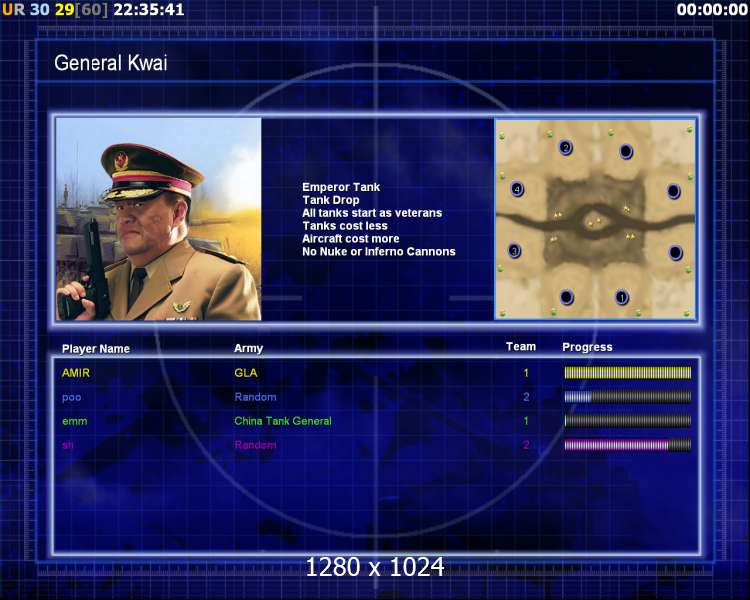
Task: Click the 'GLA' army entry
Action: coord(245,373)
